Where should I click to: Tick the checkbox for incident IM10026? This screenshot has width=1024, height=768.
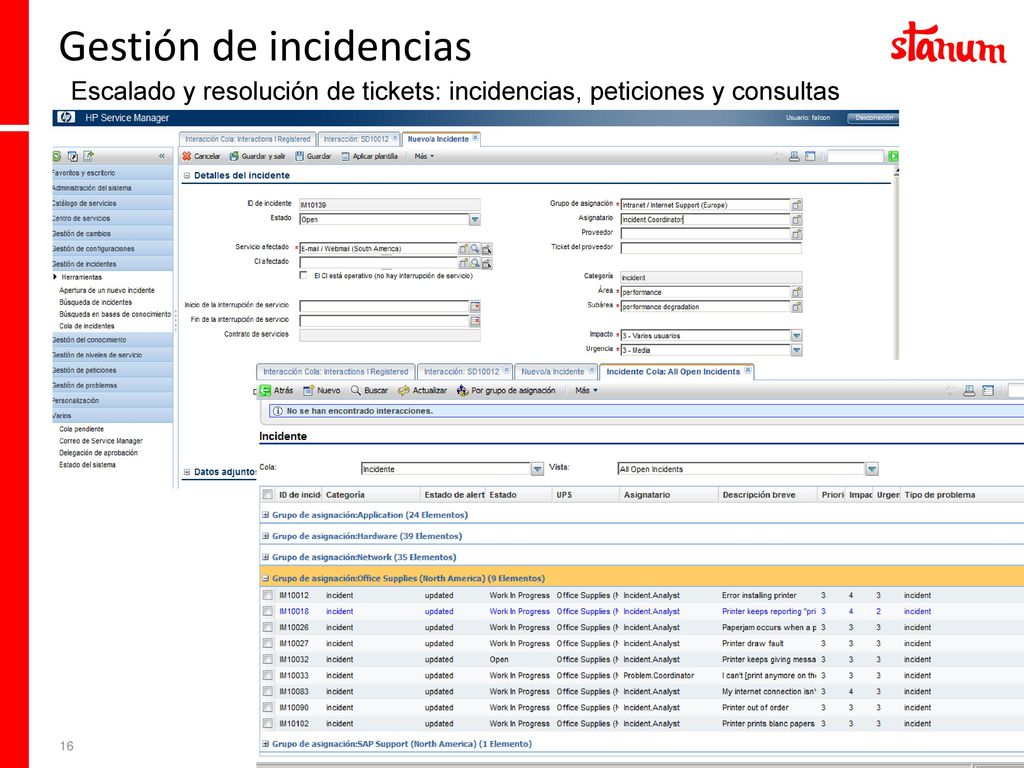(268, 627)
